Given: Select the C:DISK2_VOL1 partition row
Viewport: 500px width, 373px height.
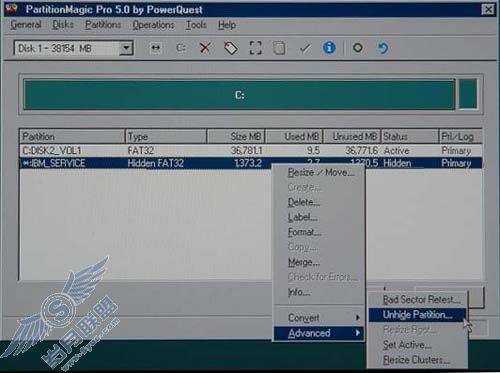Looking at the screenshot, I should 250,151.
